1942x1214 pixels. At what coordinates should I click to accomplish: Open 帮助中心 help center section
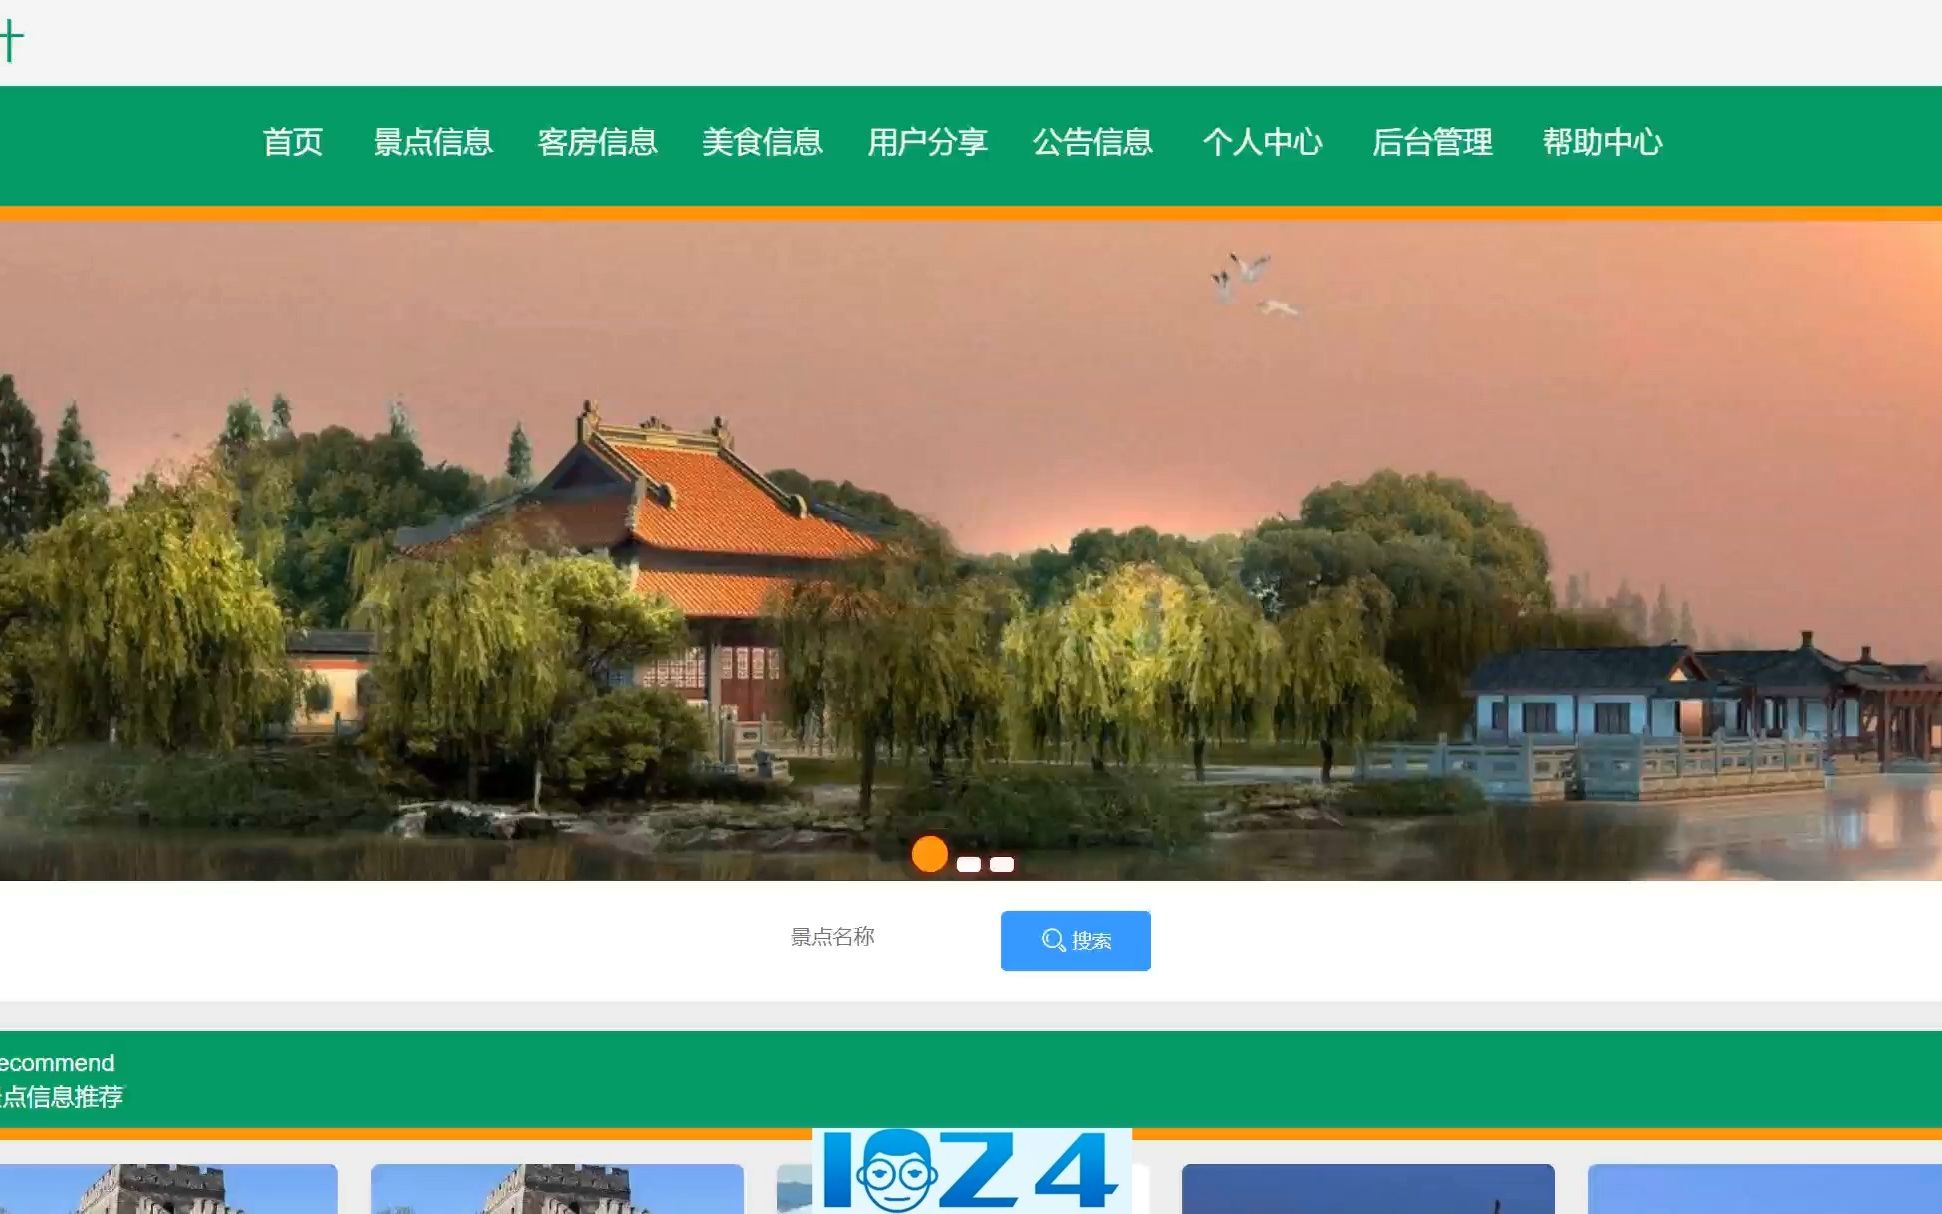click(1602, 141)
